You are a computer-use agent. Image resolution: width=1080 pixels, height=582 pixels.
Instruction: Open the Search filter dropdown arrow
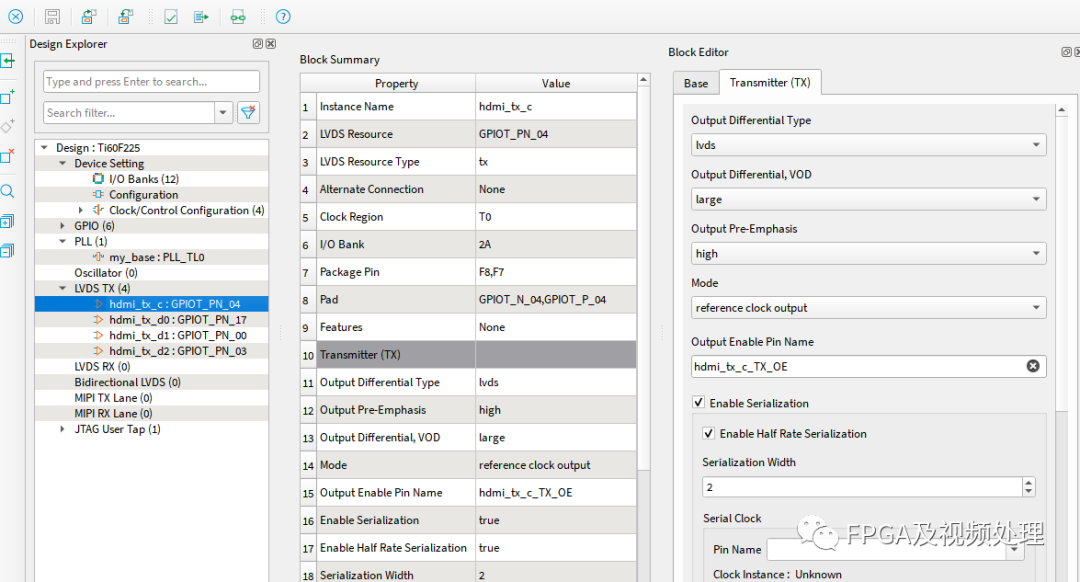pyautogui.click(x=223, y=112)
